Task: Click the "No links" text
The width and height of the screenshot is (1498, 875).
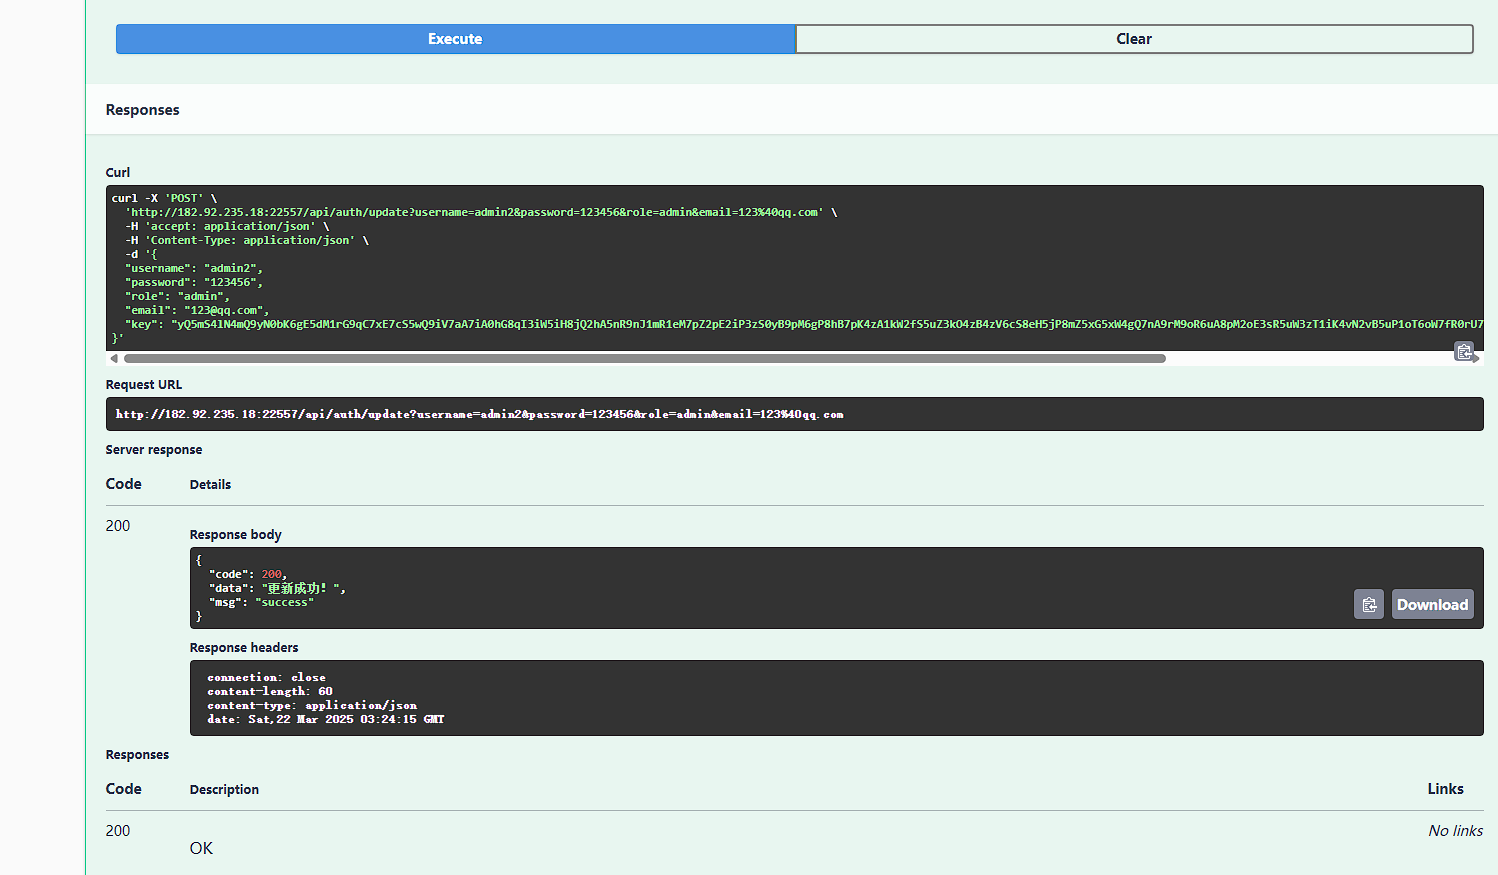Action: tap(1456, 831)
